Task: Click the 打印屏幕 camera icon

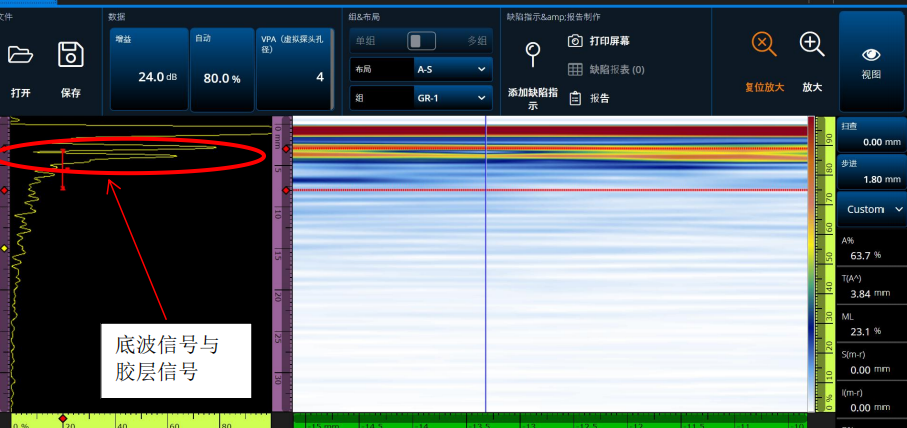Action: tap(575, 40)
